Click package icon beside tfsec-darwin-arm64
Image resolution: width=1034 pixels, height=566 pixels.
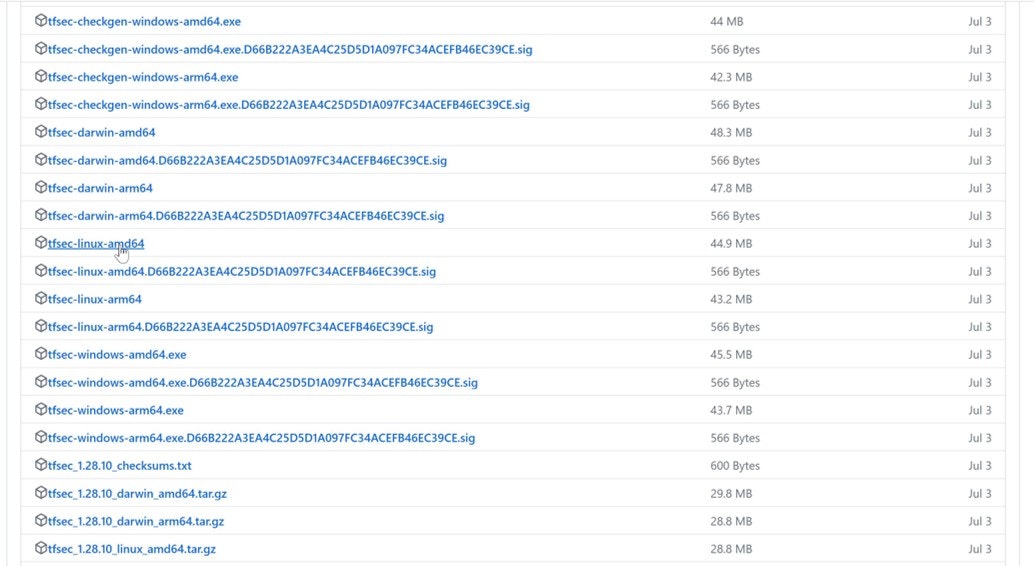41,187
